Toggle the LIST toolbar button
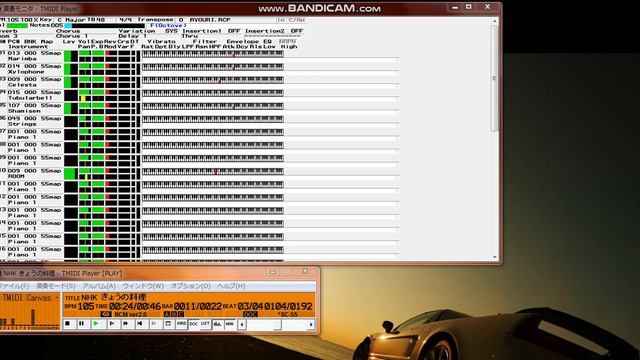This screenshot has height=360, width=640. (205, 324)
